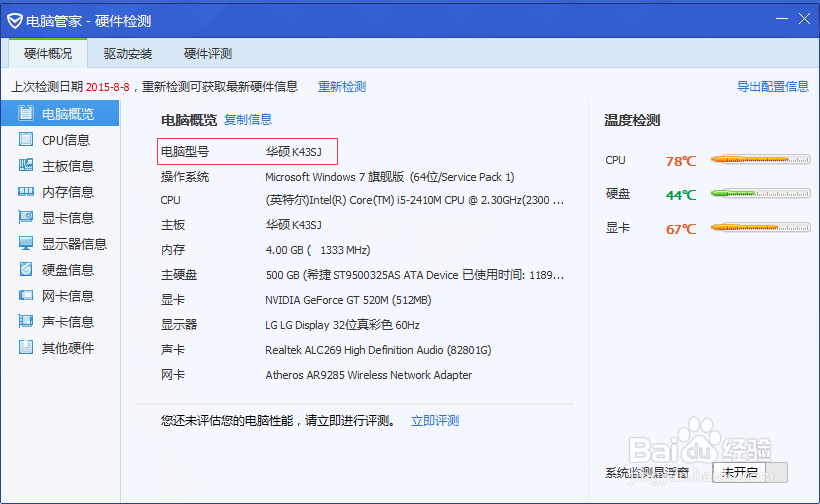Screen dimensions: 820x504
Task: Click the 希捷 ST9500325AS hard disk text
Action: click(x=414, y=275)
